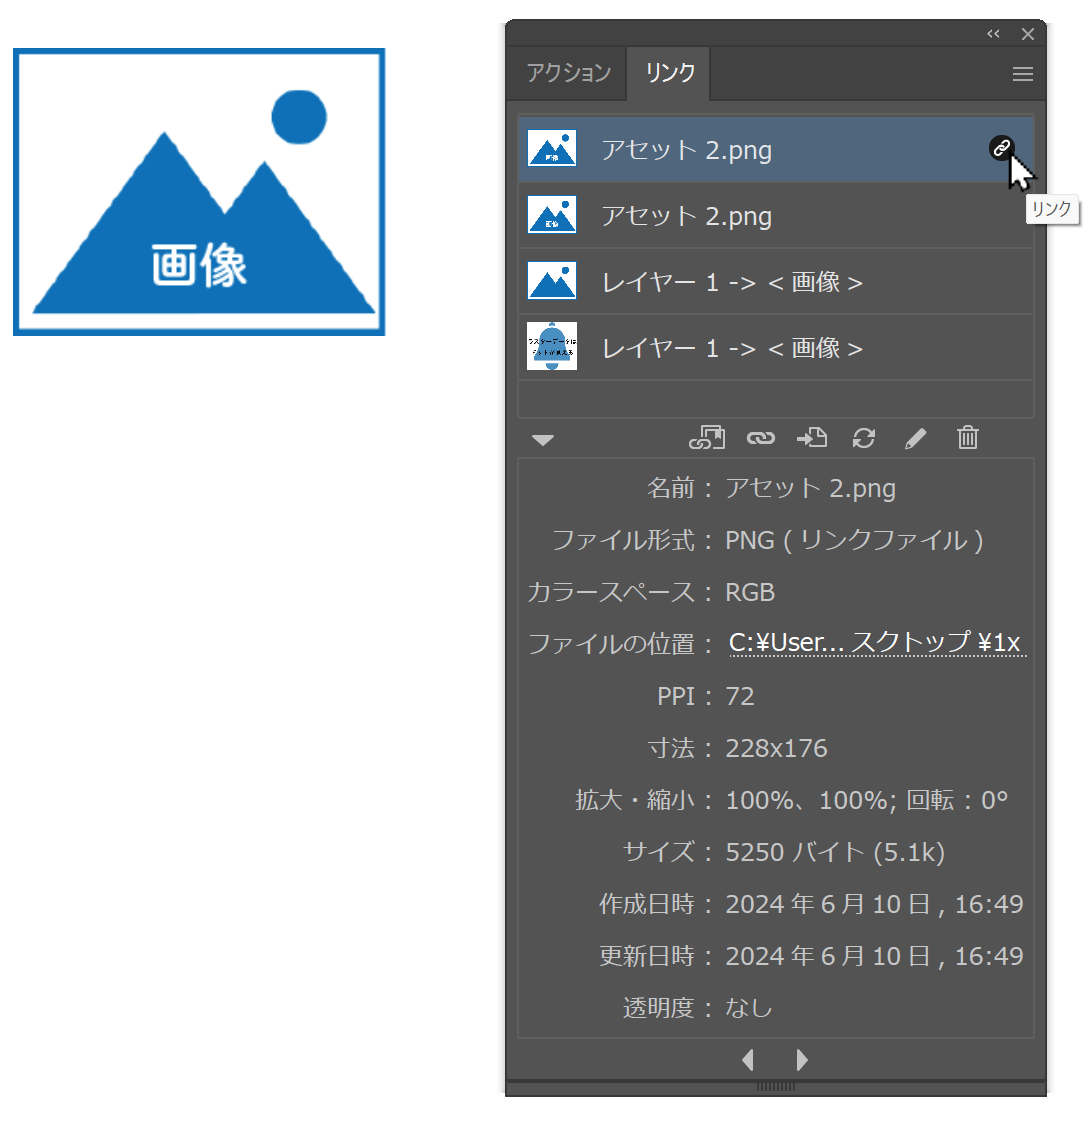1092x1139 pixels.
Task: Collapse the panel with the double-arrow icon
Action: coord(993,33)
